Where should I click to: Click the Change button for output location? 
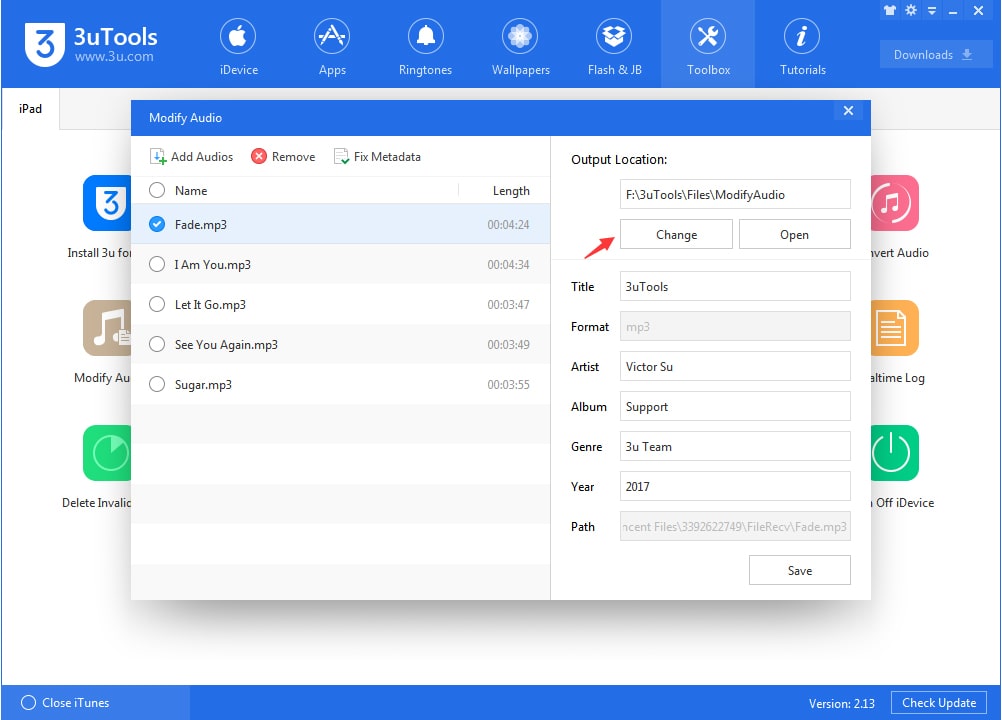[676, 234]
